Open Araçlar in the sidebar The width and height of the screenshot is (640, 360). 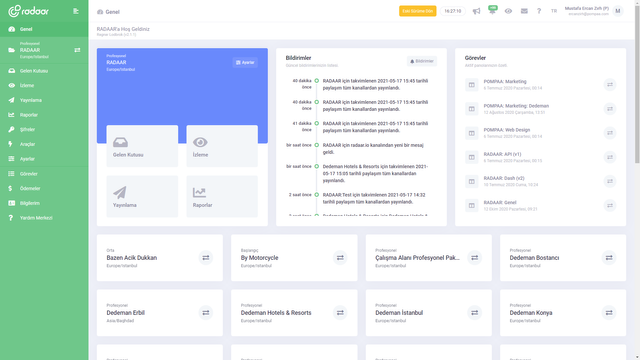click(x=44, y=144)
